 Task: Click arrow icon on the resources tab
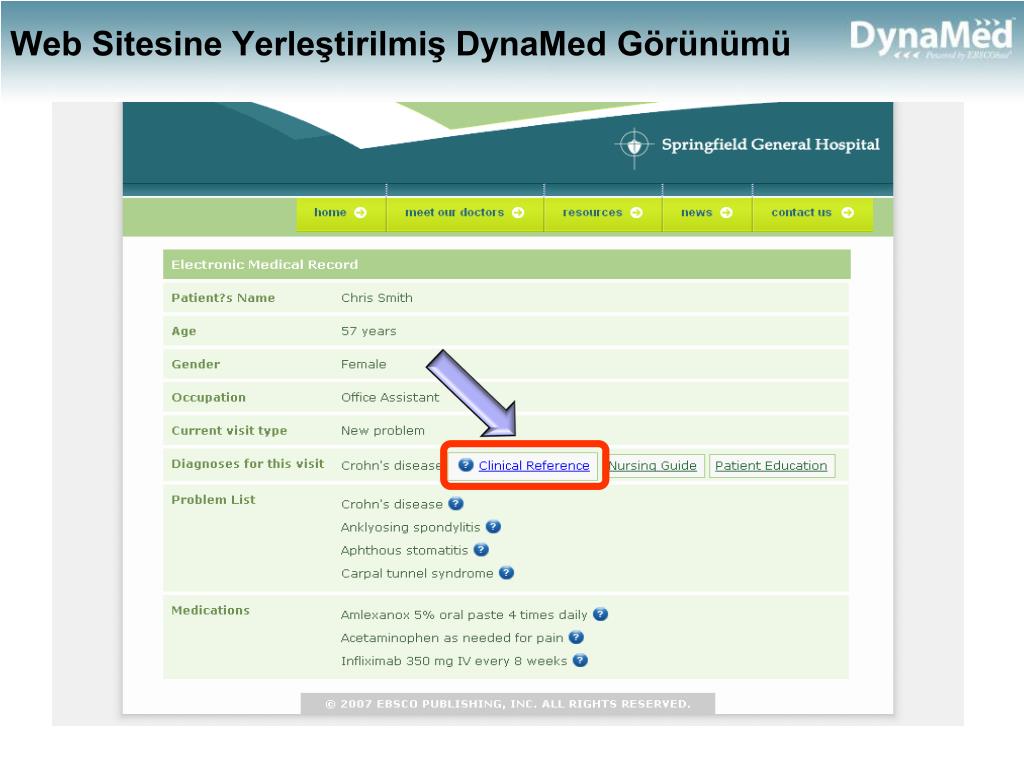pos(636,212)
